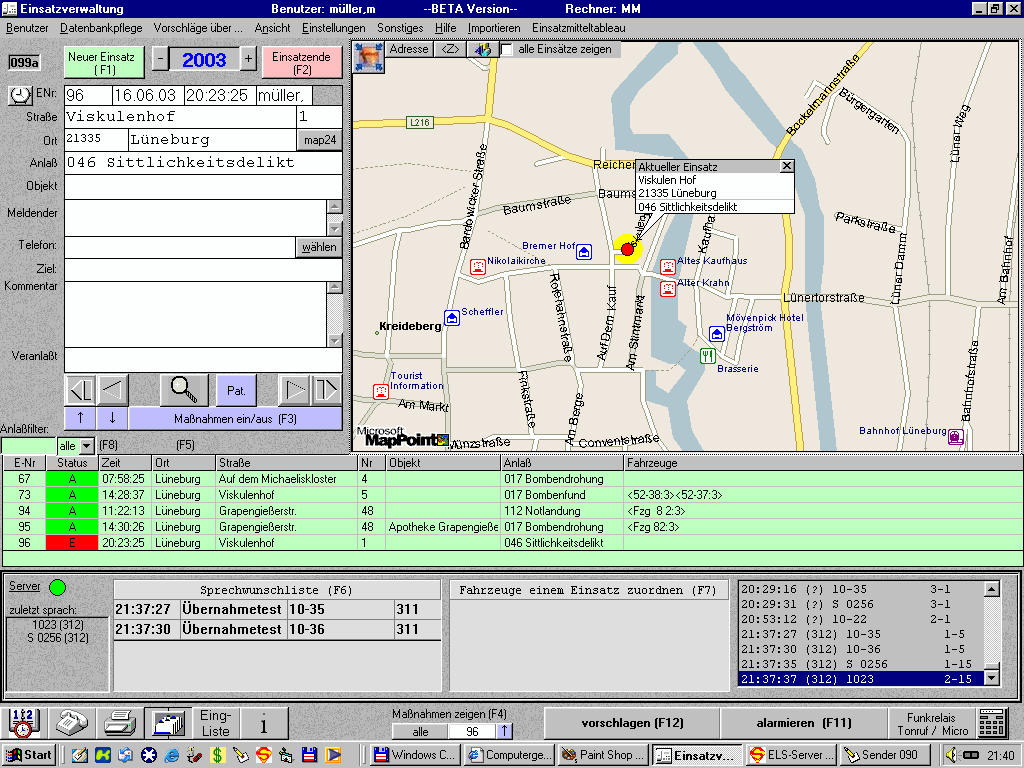The image size is (1024, 768).
Task: Click the printer icon in bottom toolbar
Action: (120, 722)
